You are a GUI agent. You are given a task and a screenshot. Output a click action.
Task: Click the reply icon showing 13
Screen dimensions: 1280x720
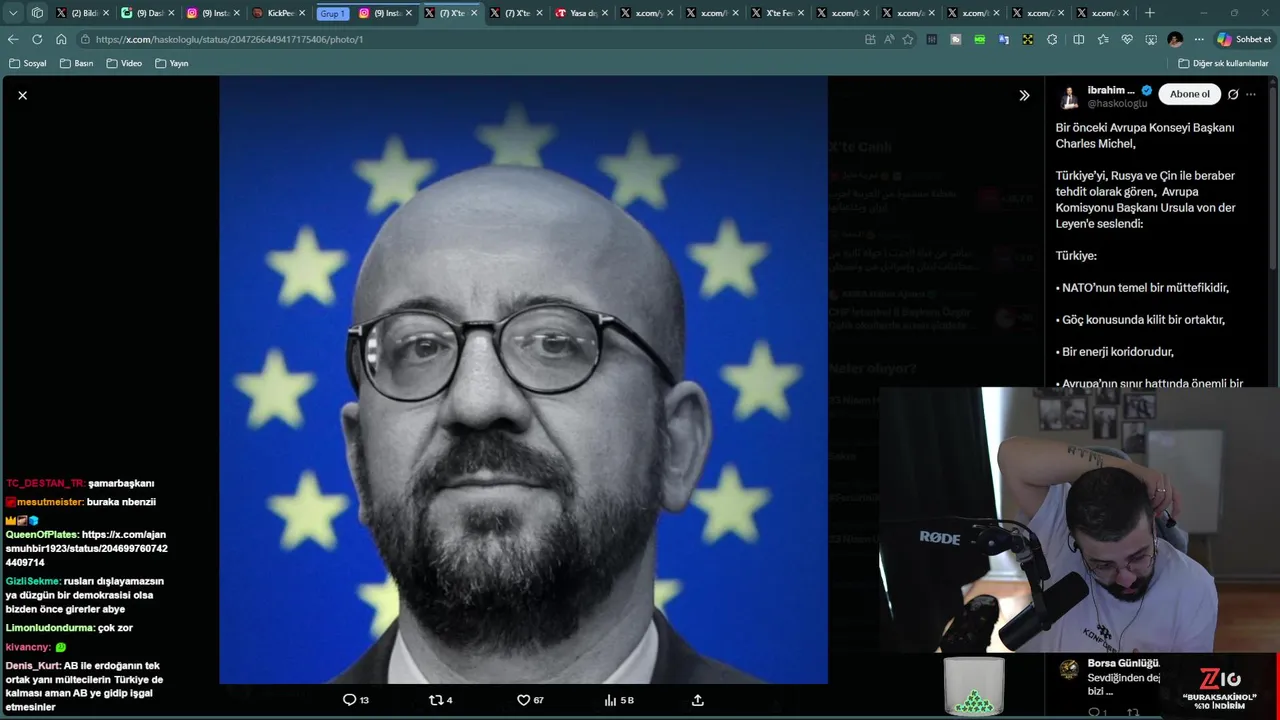(356, 700)
